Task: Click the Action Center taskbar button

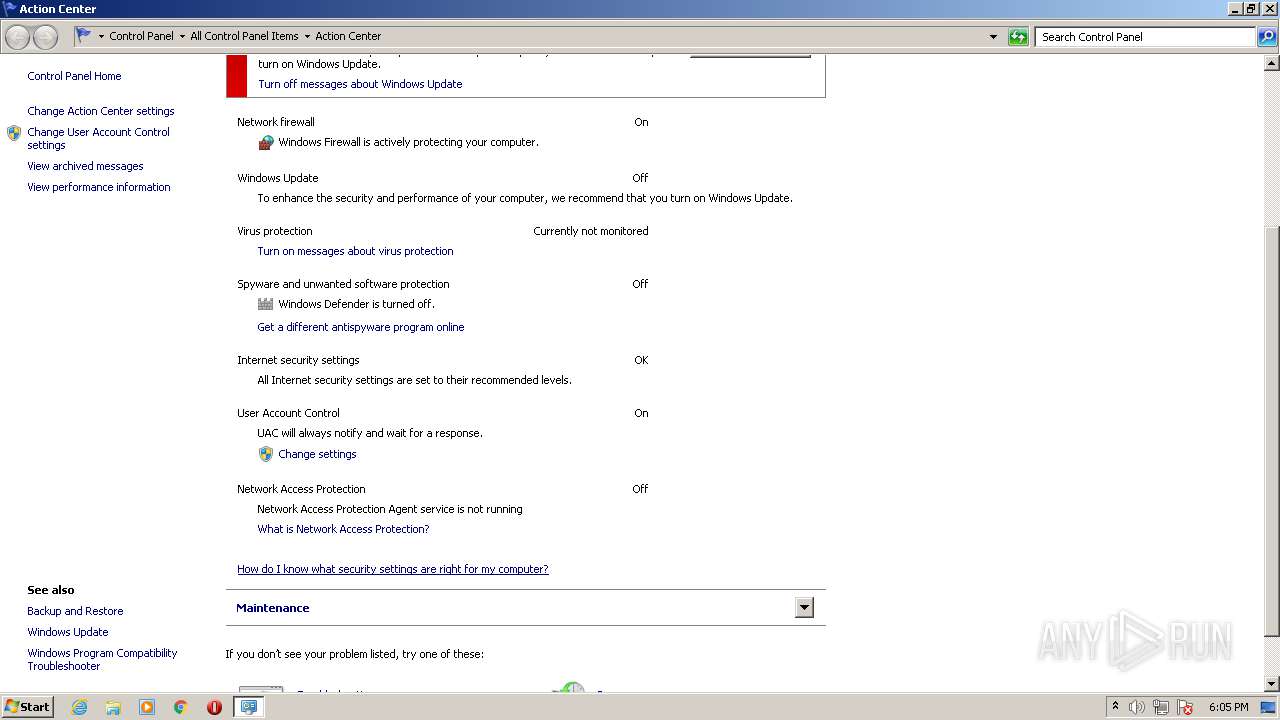Action: coord(248,707)
